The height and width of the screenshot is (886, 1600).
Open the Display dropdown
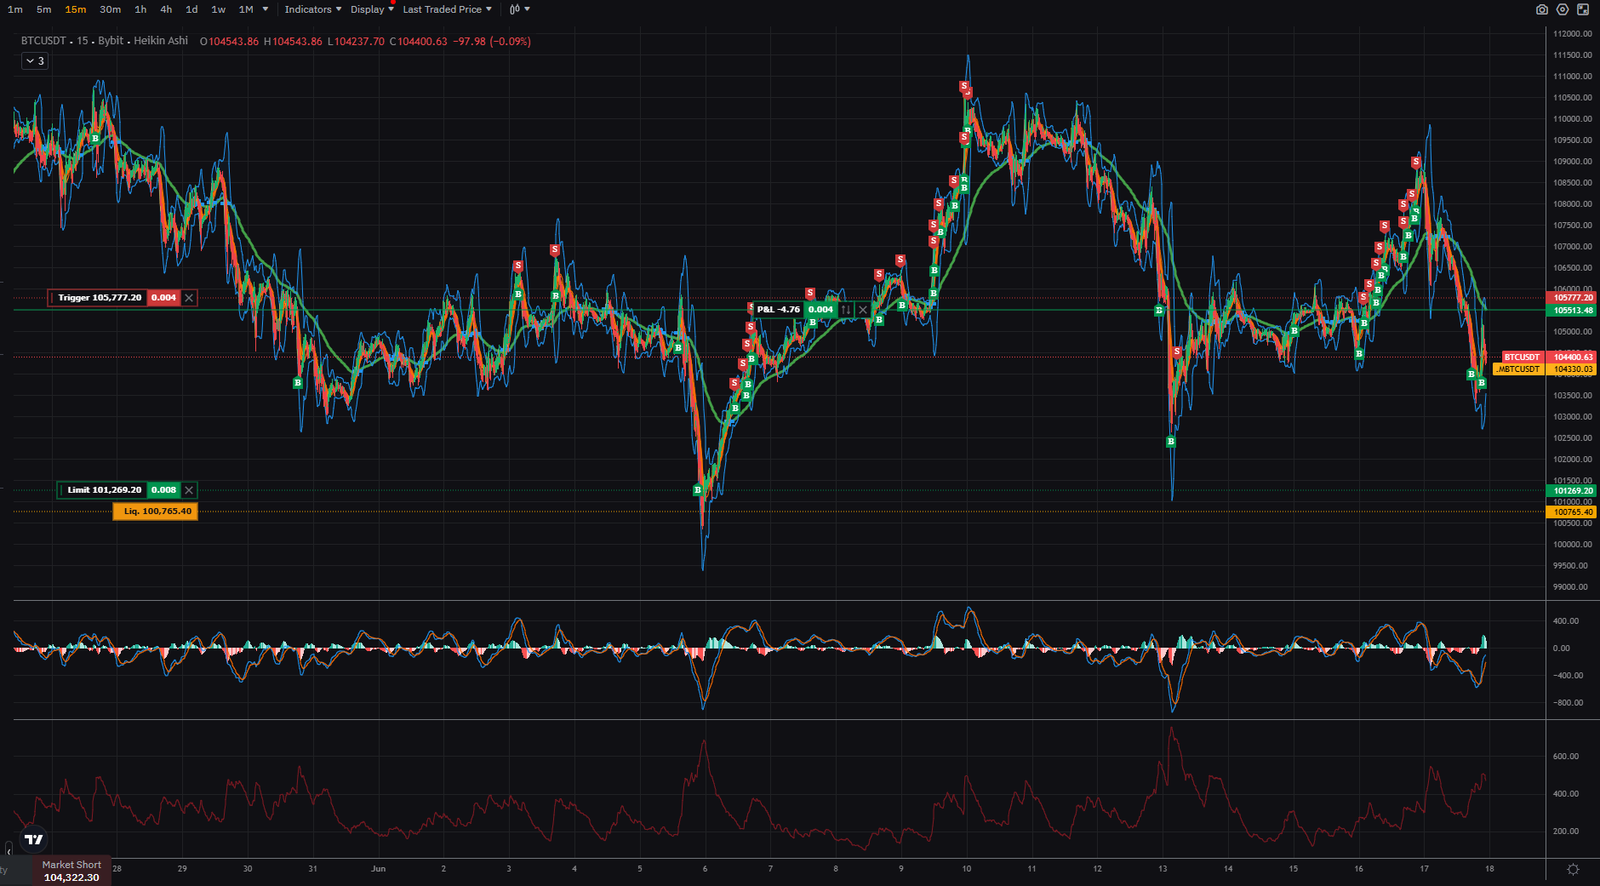point(372,9)
